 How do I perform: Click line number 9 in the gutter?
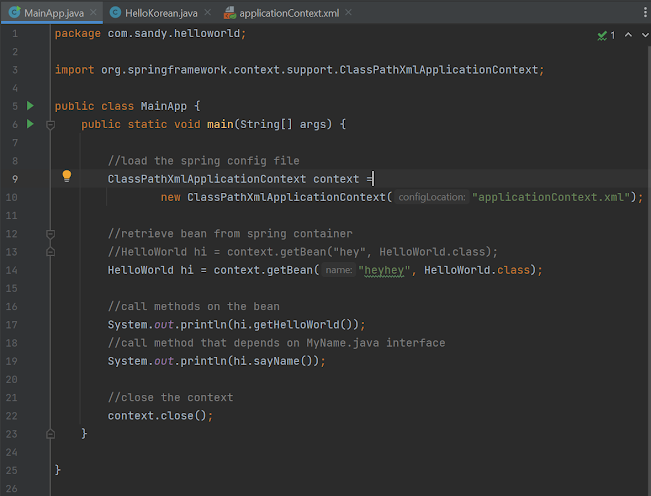(x=15, y=179)
